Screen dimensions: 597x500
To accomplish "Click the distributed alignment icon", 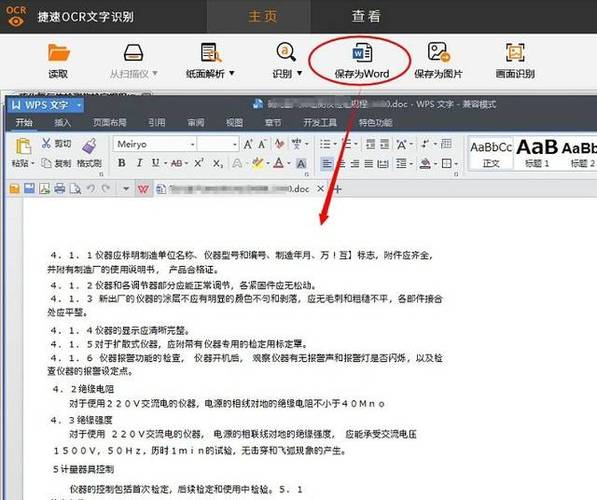I will coord(383,164).
